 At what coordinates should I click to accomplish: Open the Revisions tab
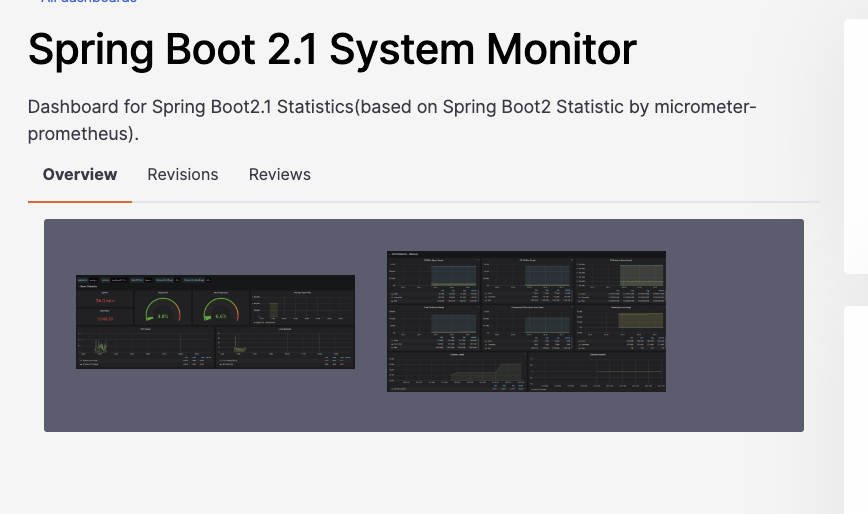click(183, 175)
